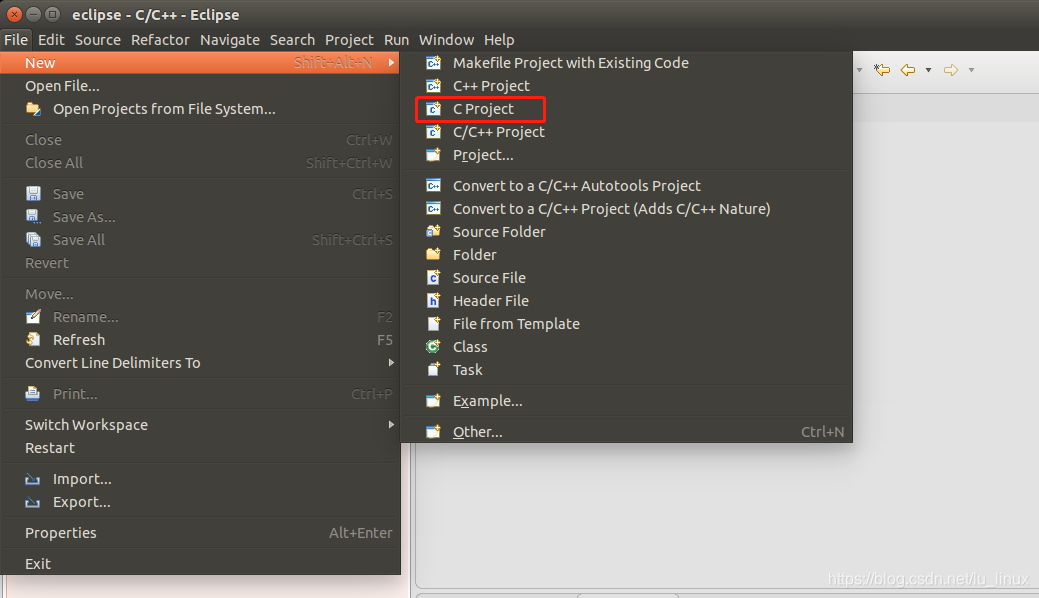
Task: Open dropdown arrow left of Last Edit icon
Action: (x=859, y=70)
